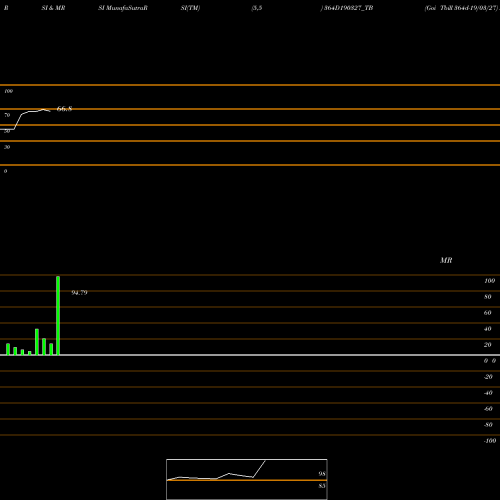This screenshot has height=500, width=500.
Task: Select the first green bar on the left
Action: click(8, 349)
